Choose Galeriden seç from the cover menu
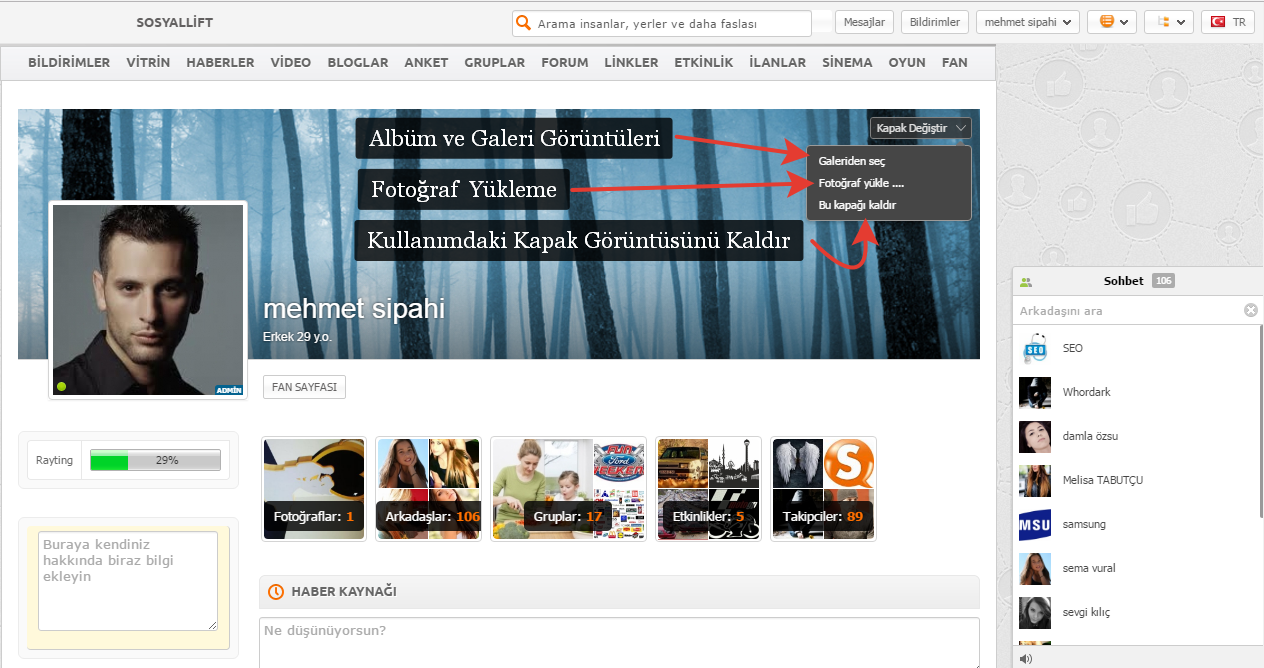 (x=851, y=161)
